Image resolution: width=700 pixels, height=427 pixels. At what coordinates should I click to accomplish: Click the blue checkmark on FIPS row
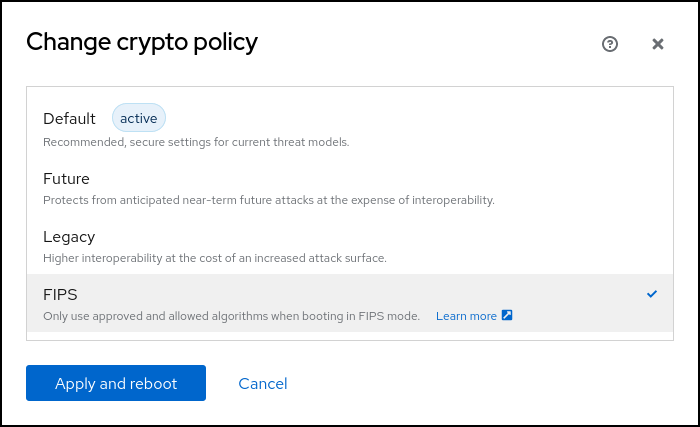pyautogui.click(x=652, y=294)
